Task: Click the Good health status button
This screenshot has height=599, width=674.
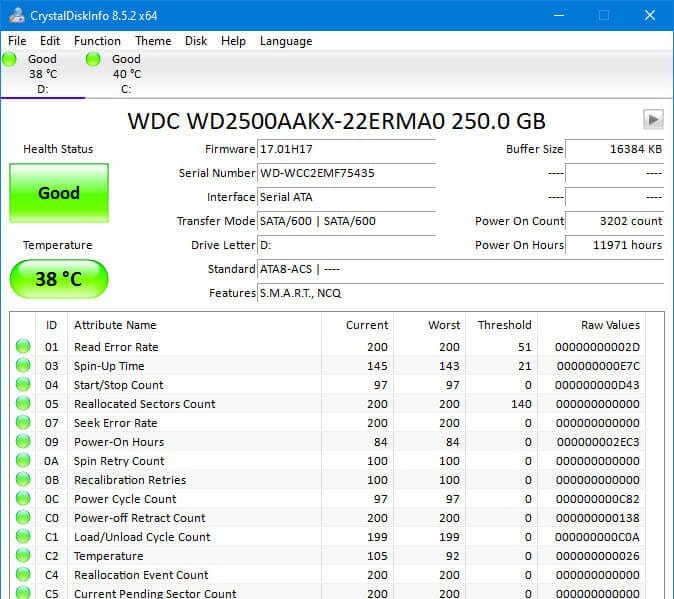Action: (x=59, y=193)
